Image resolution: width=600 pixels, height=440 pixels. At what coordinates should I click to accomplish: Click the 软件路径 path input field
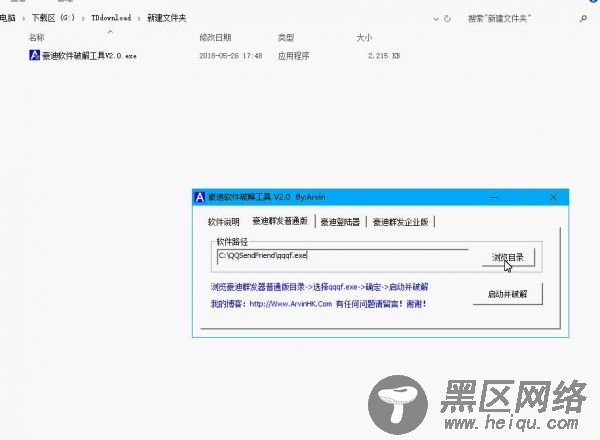click(342, 255)
